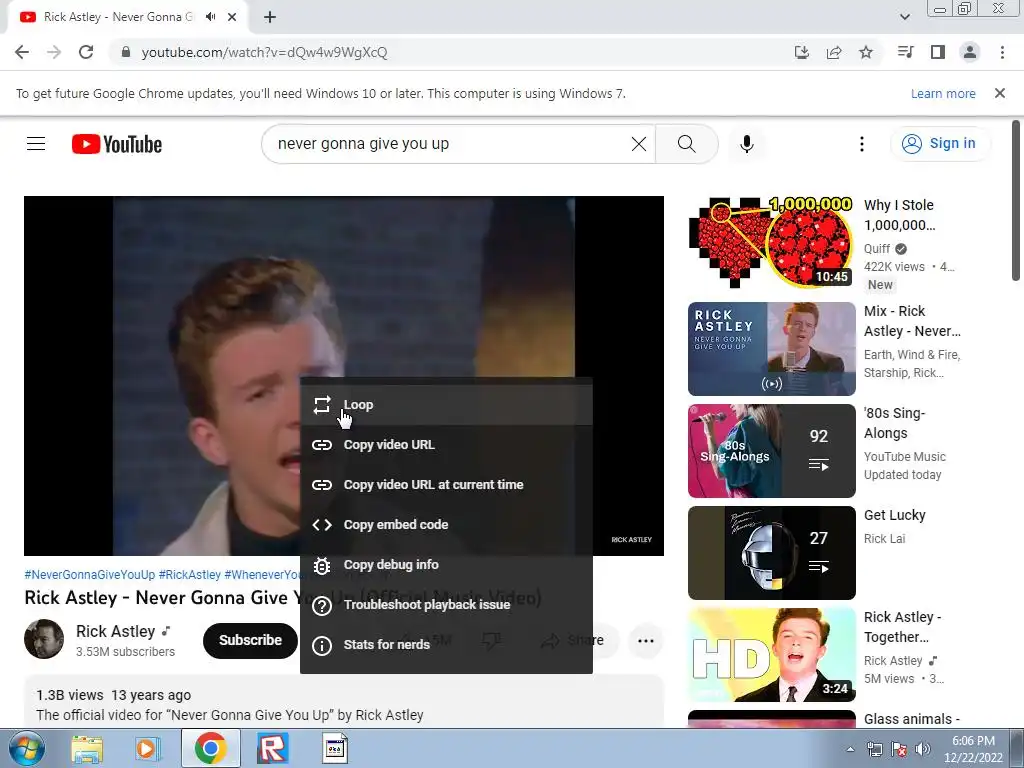This screenshot has height=768, width=1024.
Task: View site info via lock icon
Action: [126, 52]
